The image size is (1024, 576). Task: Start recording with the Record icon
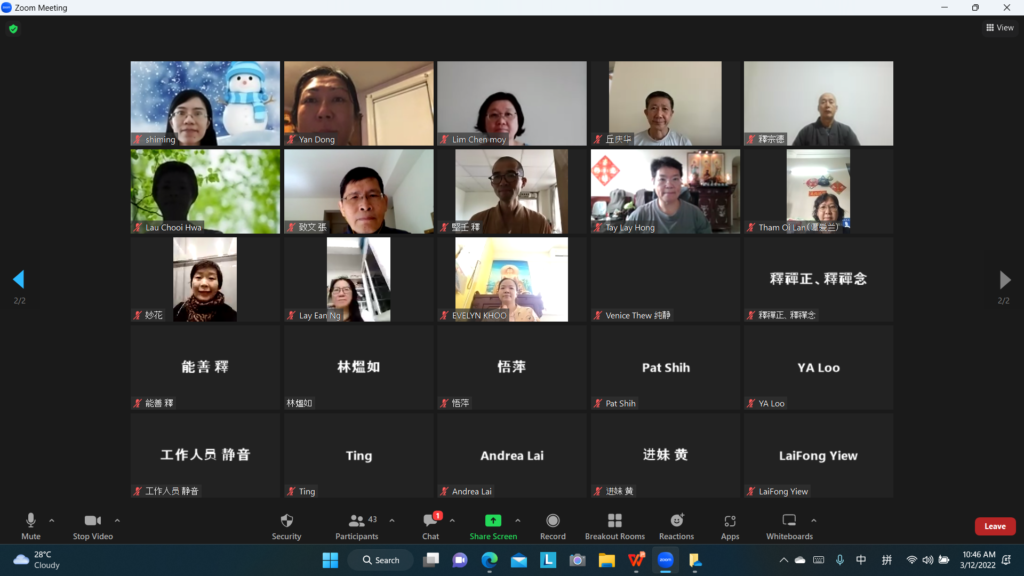pos(553,521)
